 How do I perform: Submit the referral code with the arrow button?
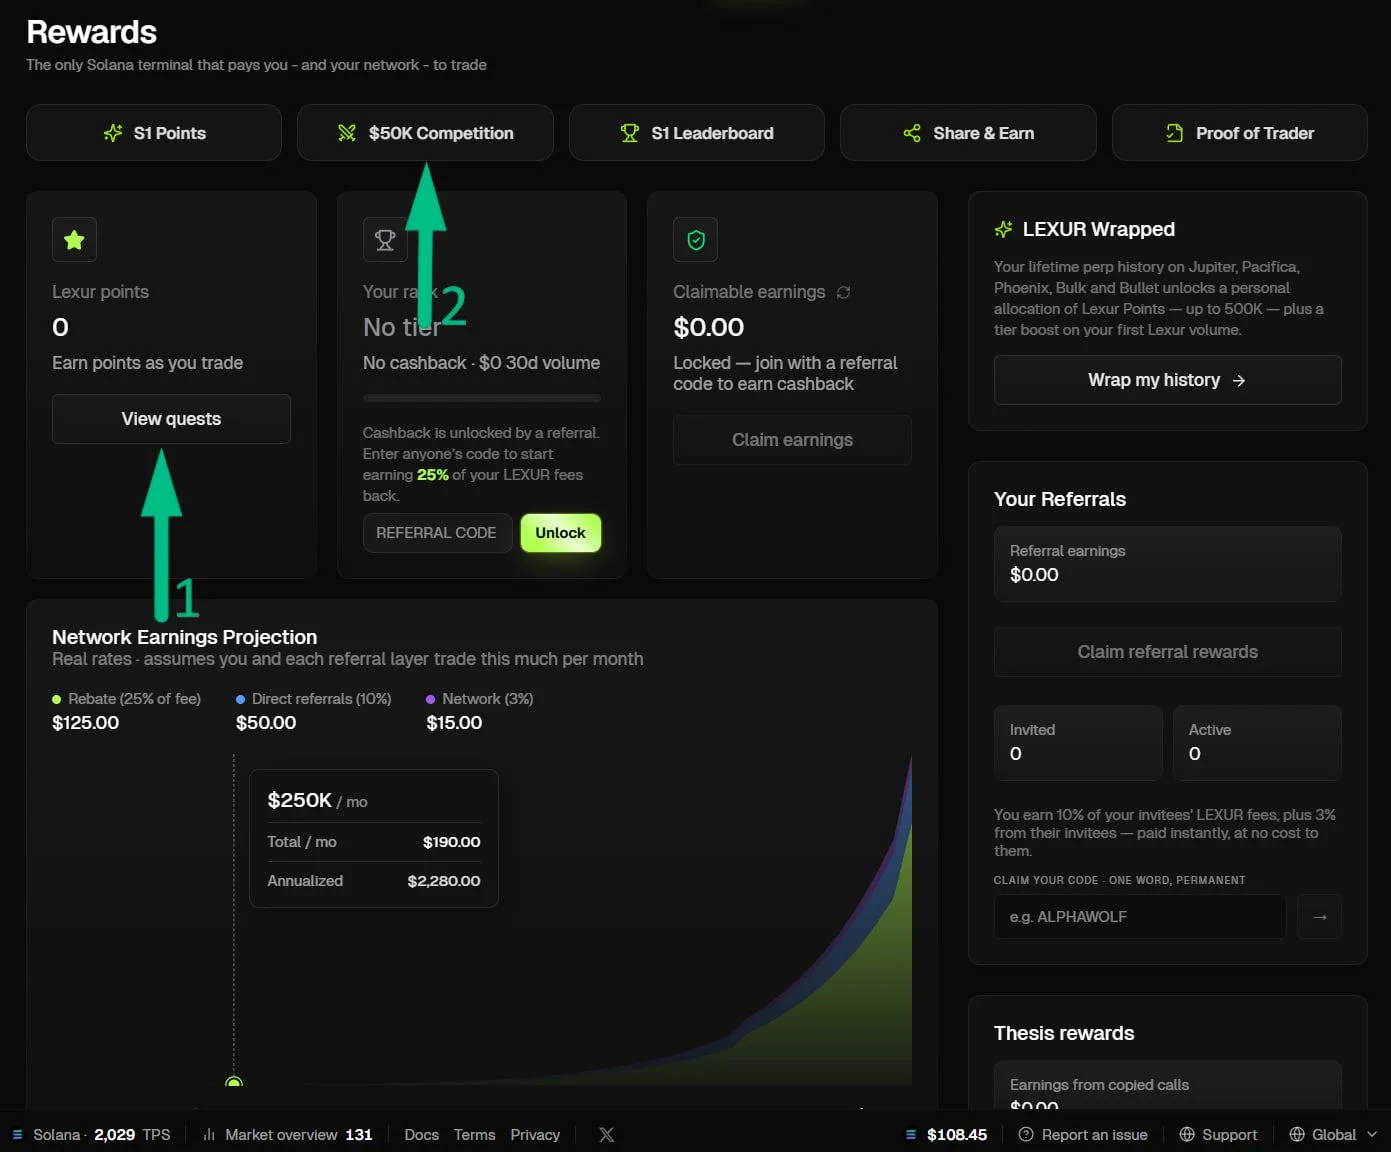pyautogui.click(x=1320, y=917)
